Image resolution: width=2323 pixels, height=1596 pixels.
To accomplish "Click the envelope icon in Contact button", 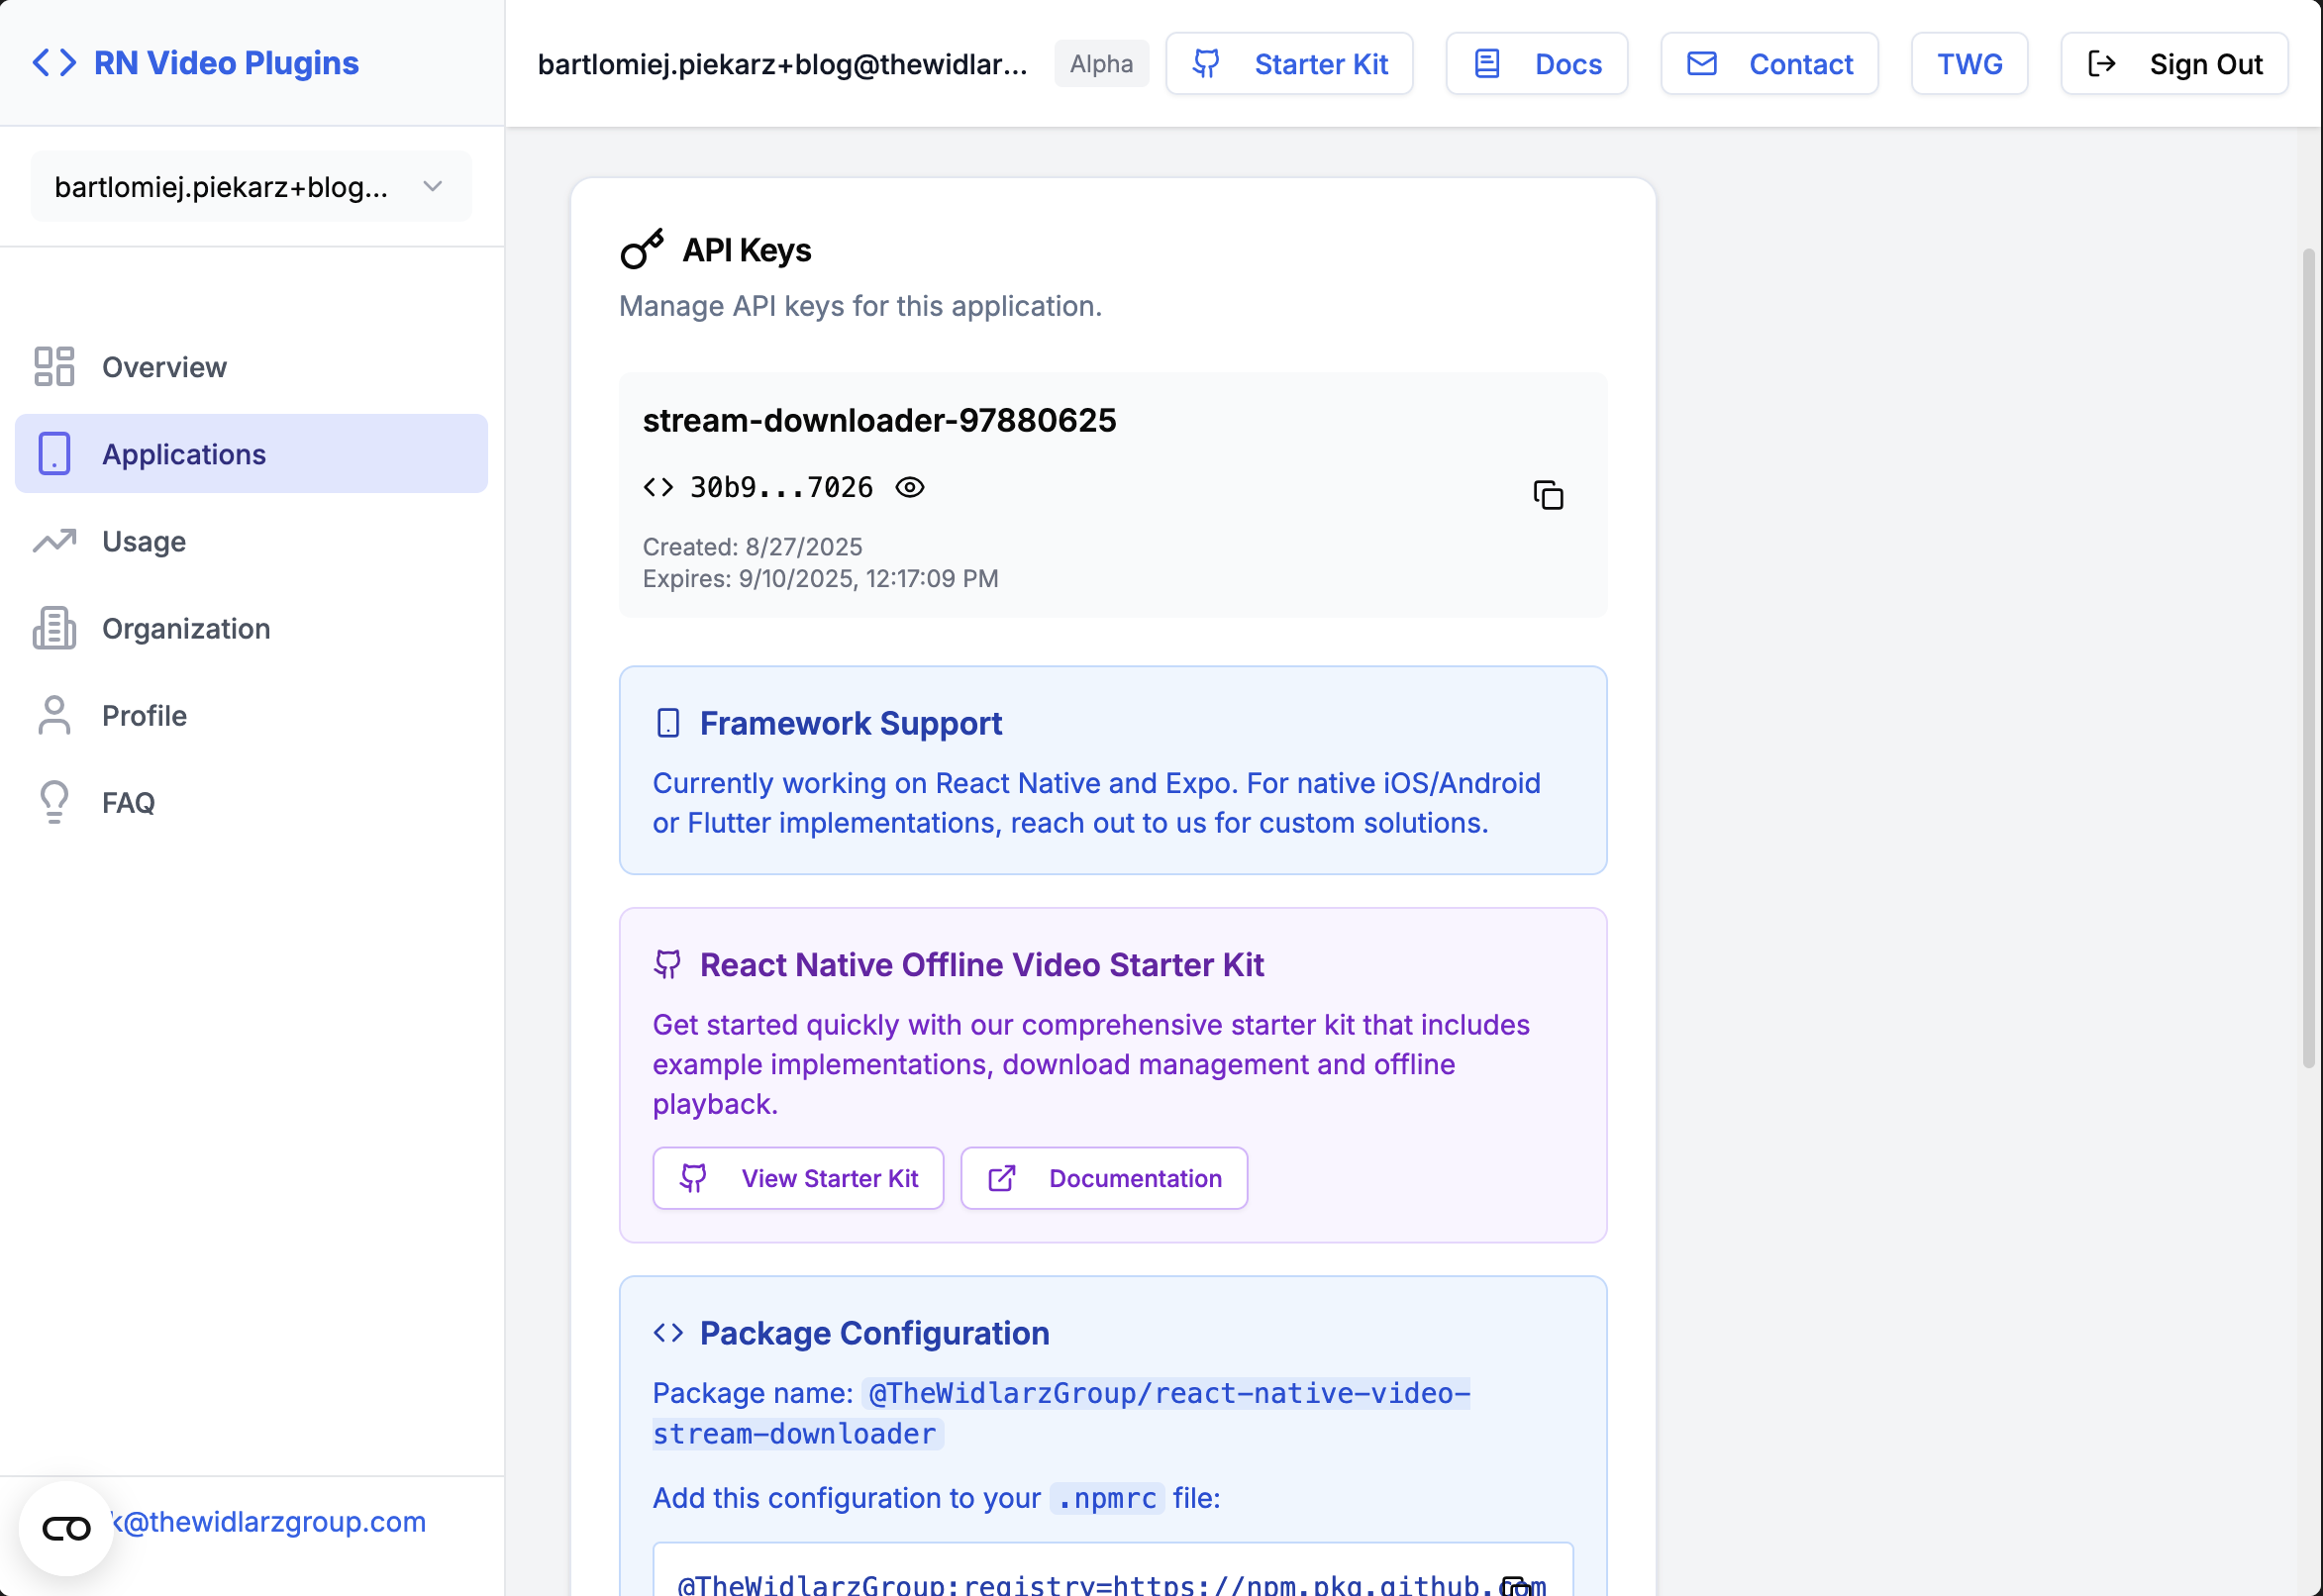I will click(1702, 64).
